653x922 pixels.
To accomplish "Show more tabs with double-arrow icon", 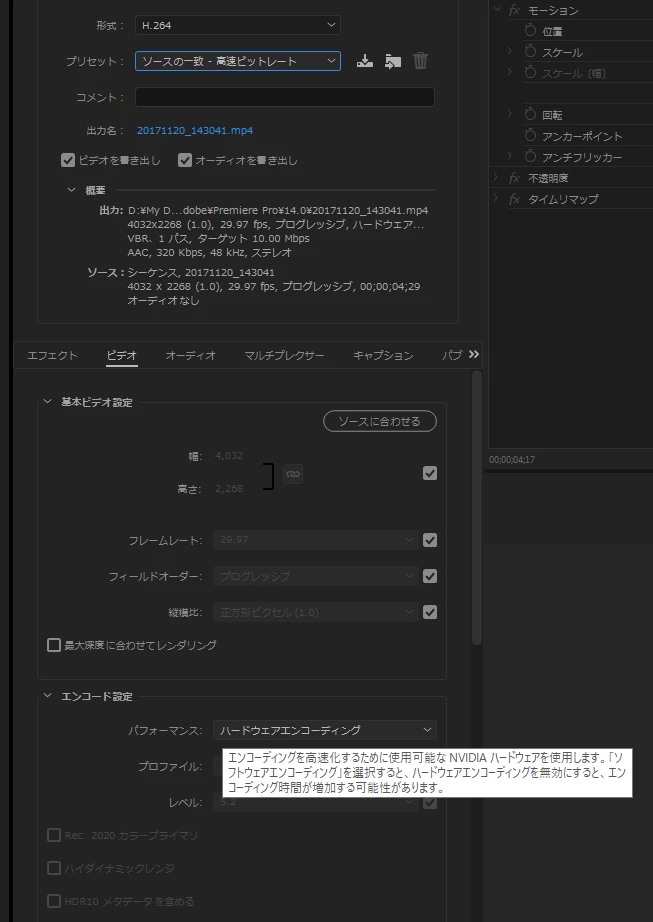I will click(x=474, y=354).
